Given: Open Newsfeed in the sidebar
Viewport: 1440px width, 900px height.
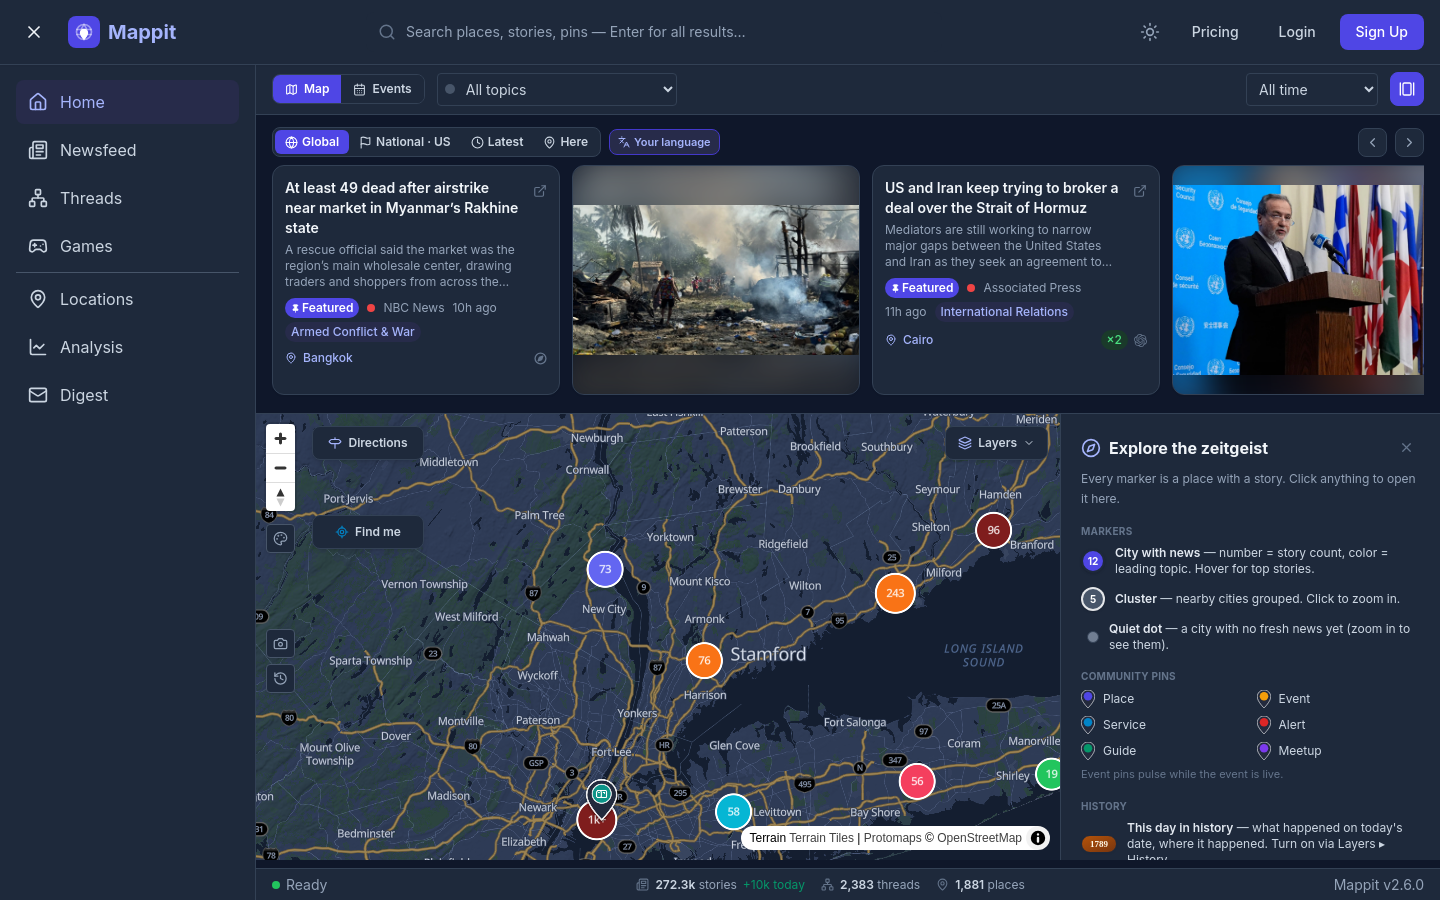Looking at the screenshot, I should click(127, 150).
